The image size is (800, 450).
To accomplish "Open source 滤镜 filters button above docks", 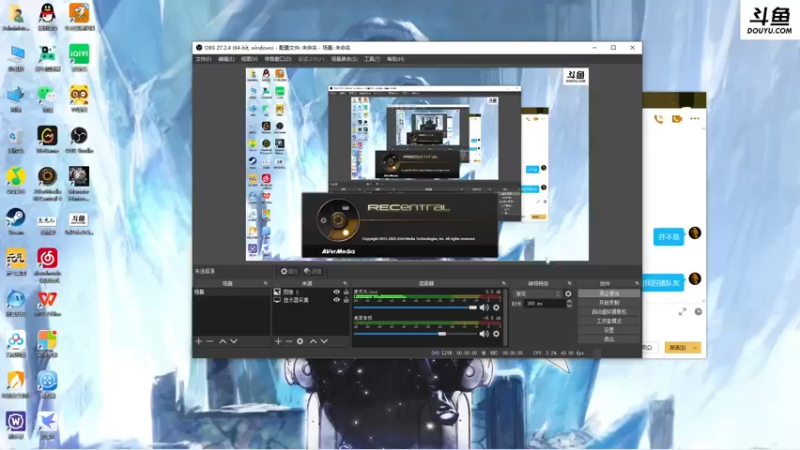I will coord(313,271).
